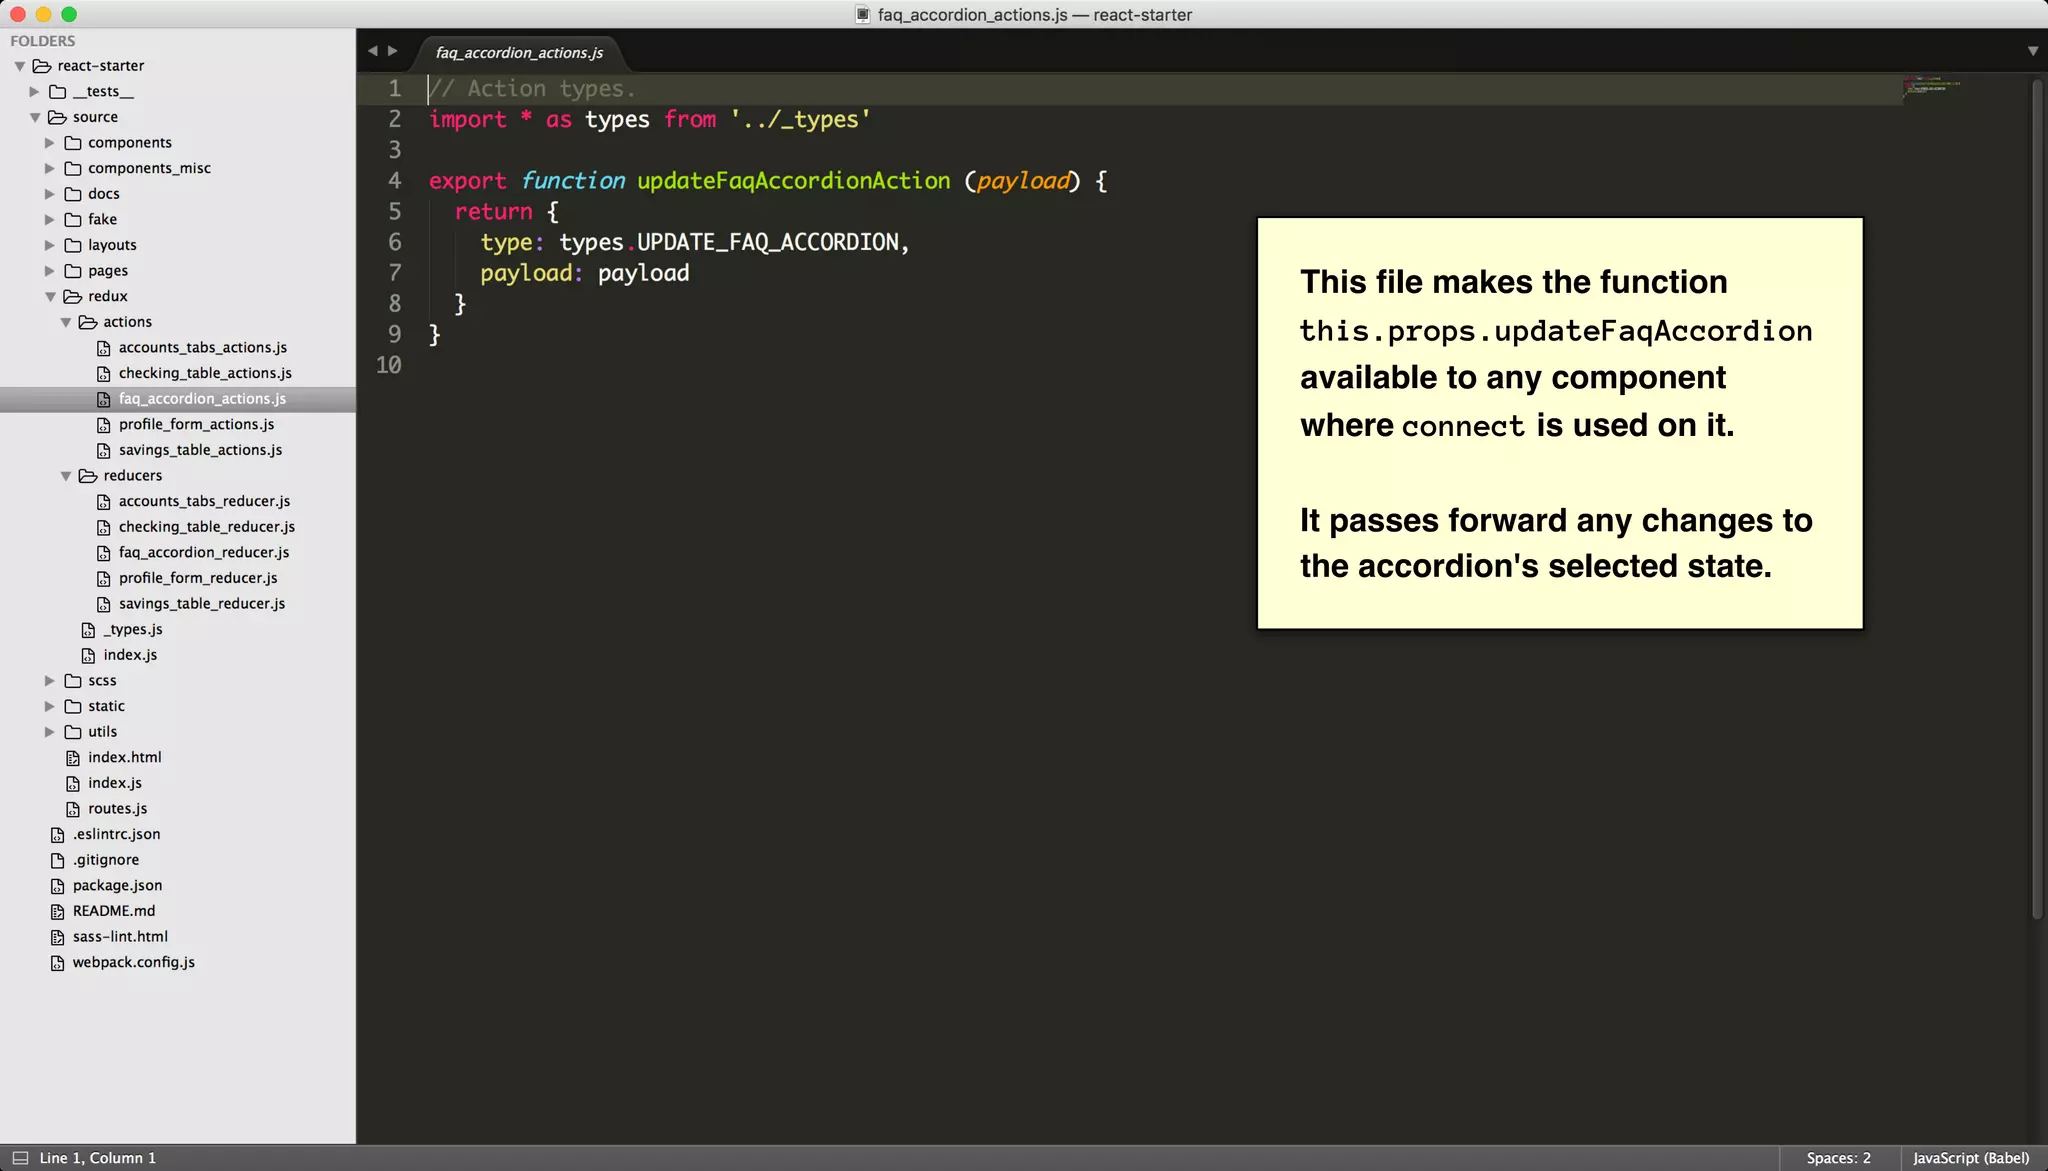Screen dimensions: 2048x1171
Task: Expand the components_misc folder
Action: coord(50,169)
